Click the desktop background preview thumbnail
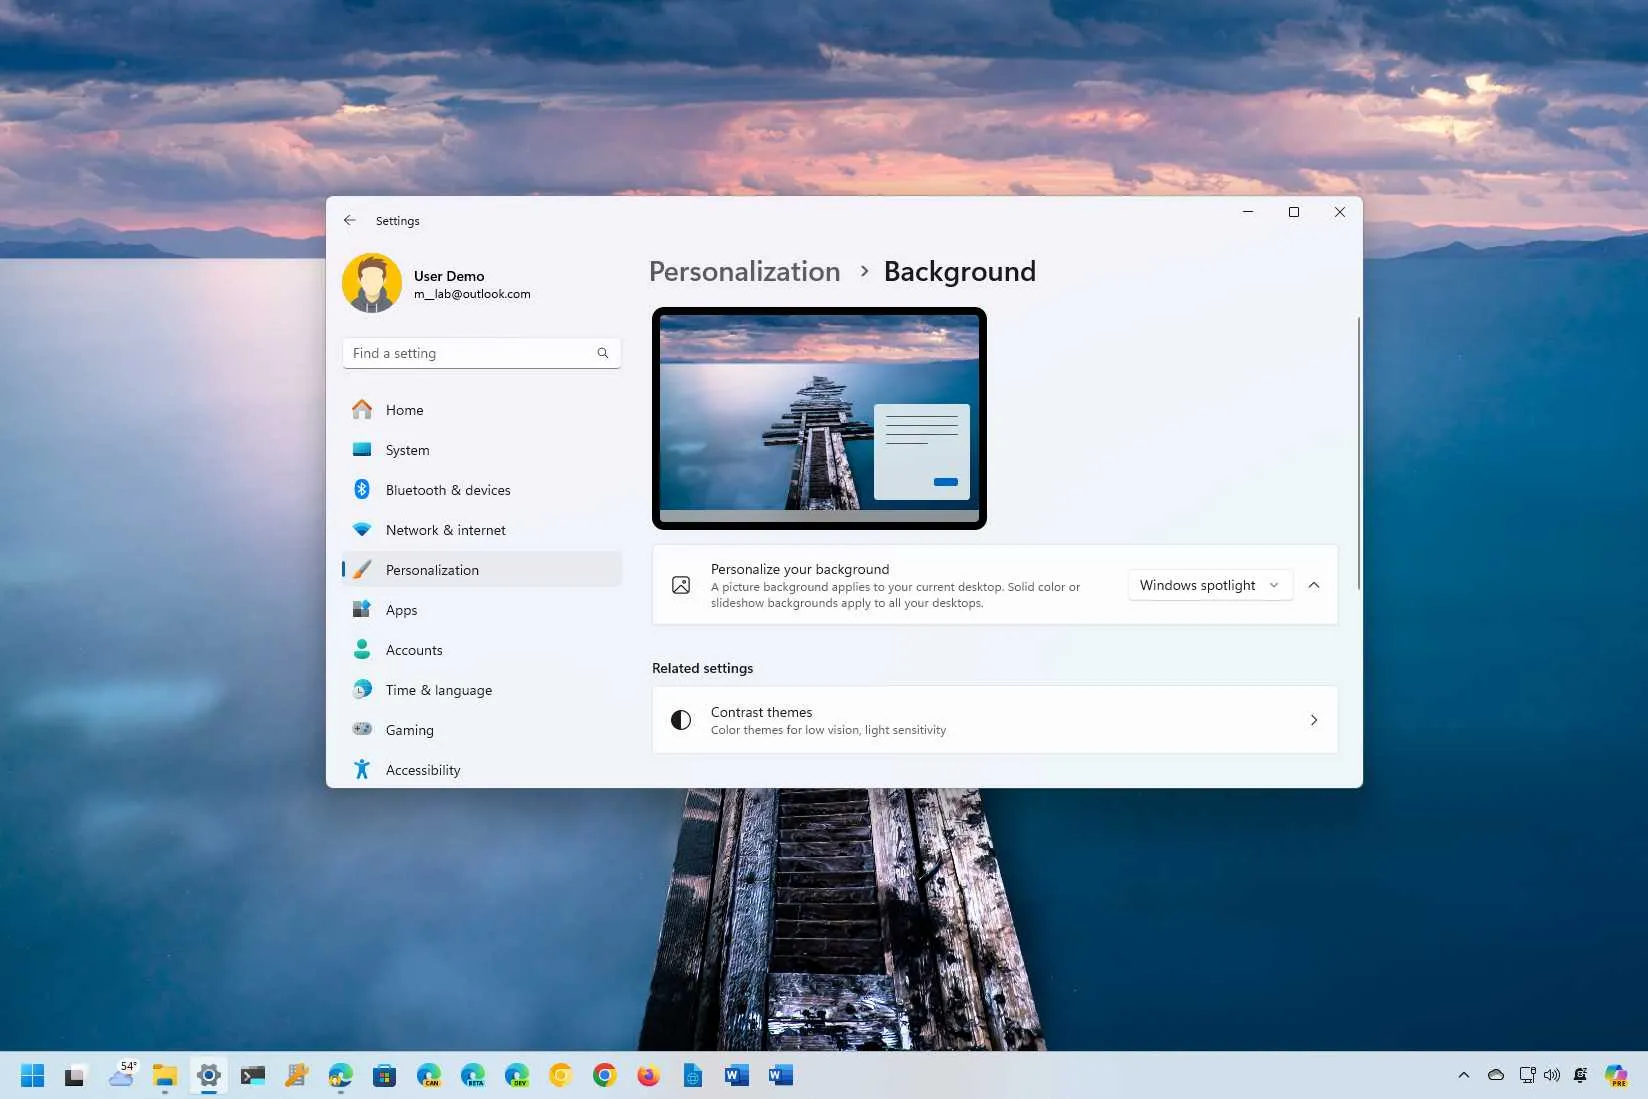Viewport: 1648px width, 1099px height. tap(818, 418)
